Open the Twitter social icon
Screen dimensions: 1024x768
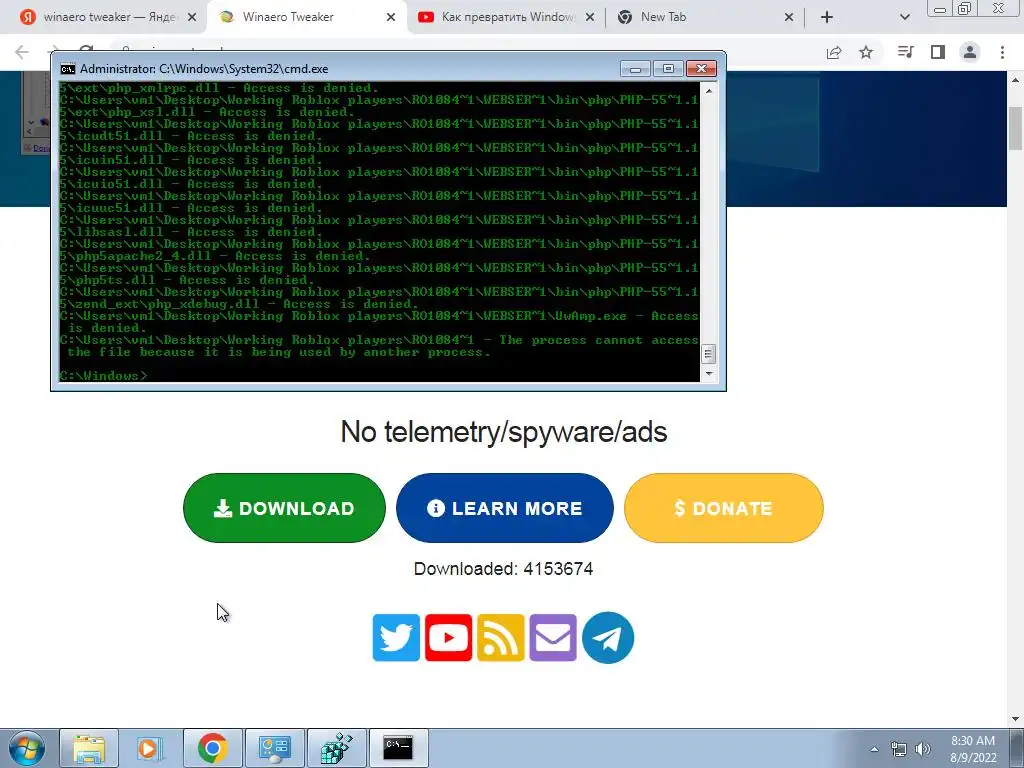pyautogui.click(x=396, y=637)
